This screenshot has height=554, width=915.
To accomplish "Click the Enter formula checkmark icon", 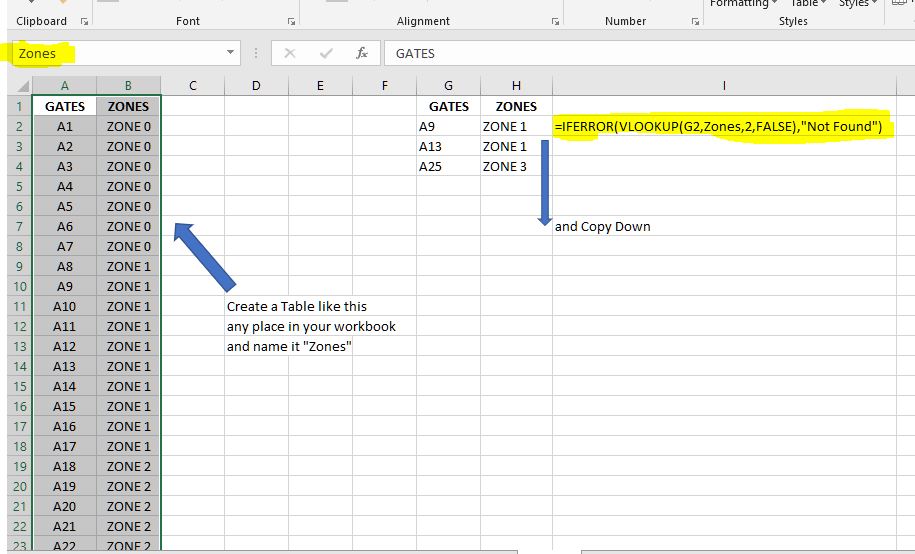I will 326,54.
